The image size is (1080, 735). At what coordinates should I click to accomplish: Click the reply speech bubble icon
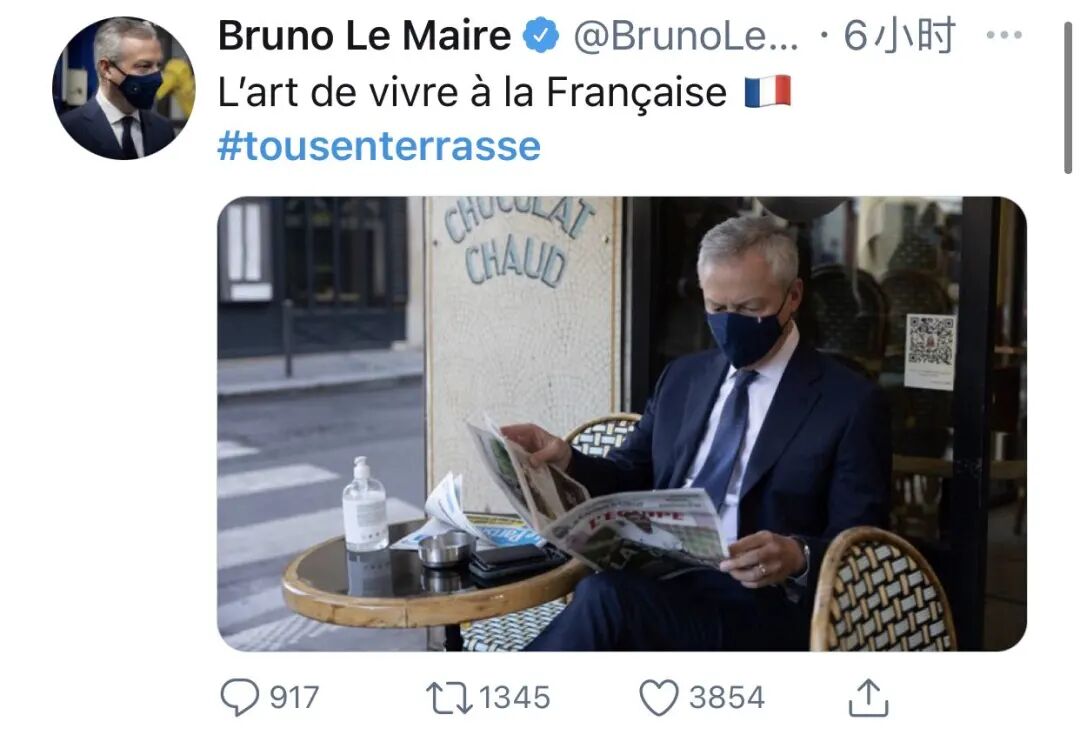[240, 697]
